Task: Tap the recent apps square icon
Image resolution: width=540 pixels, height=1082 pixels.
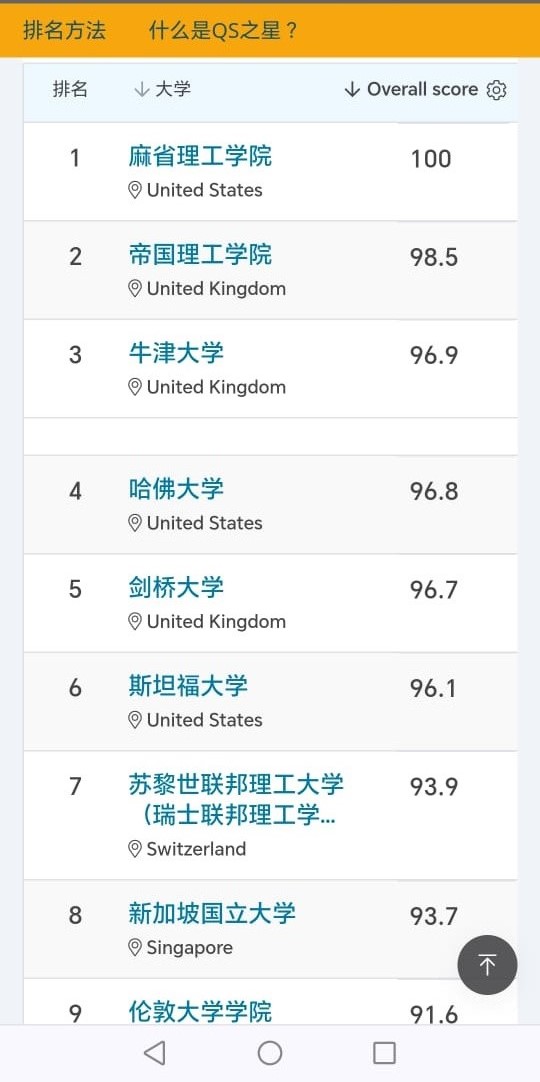Action: pos(384,1053)
